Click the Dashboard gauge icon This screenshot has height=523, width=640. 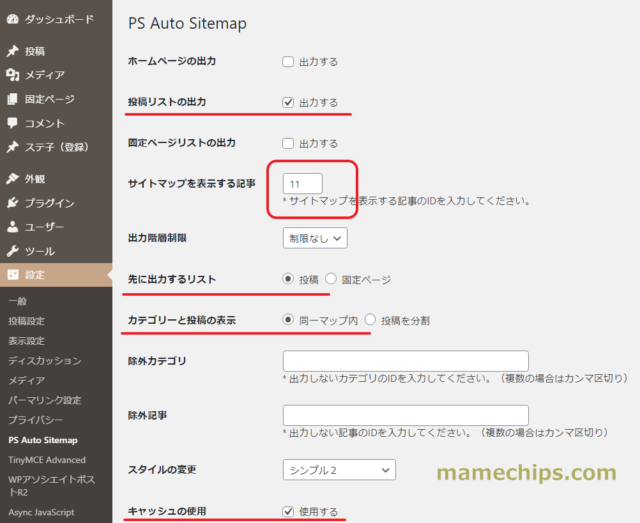[x=13, y=19]
